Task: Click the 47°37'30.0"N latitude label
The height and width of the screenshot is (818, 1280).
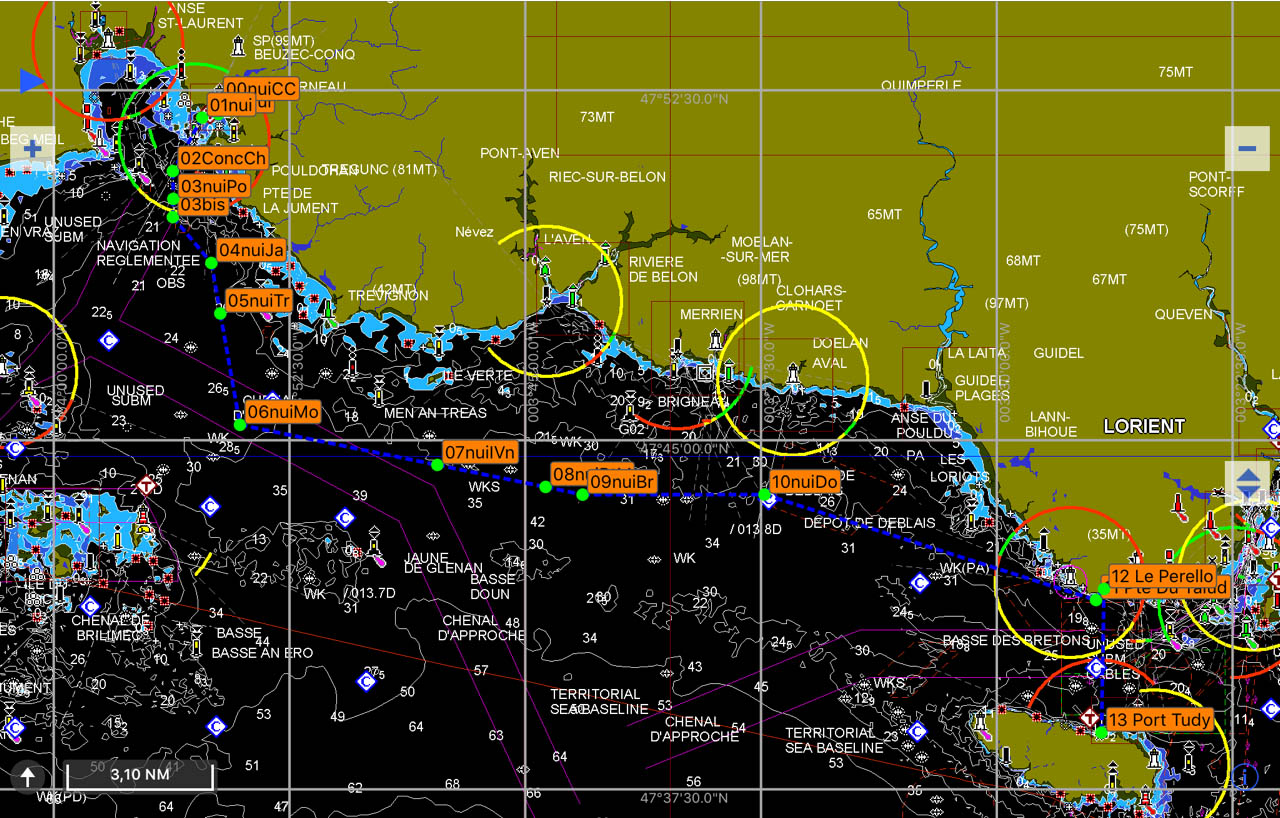Action: (684, 798)
